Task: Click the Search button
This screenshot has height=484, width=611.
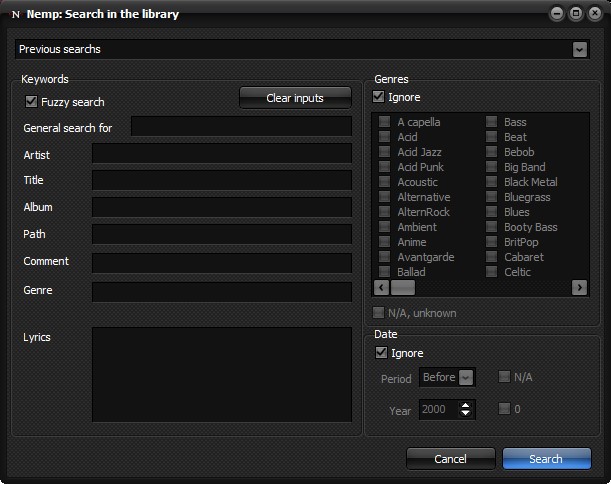Action: click(x=546, y=459)
